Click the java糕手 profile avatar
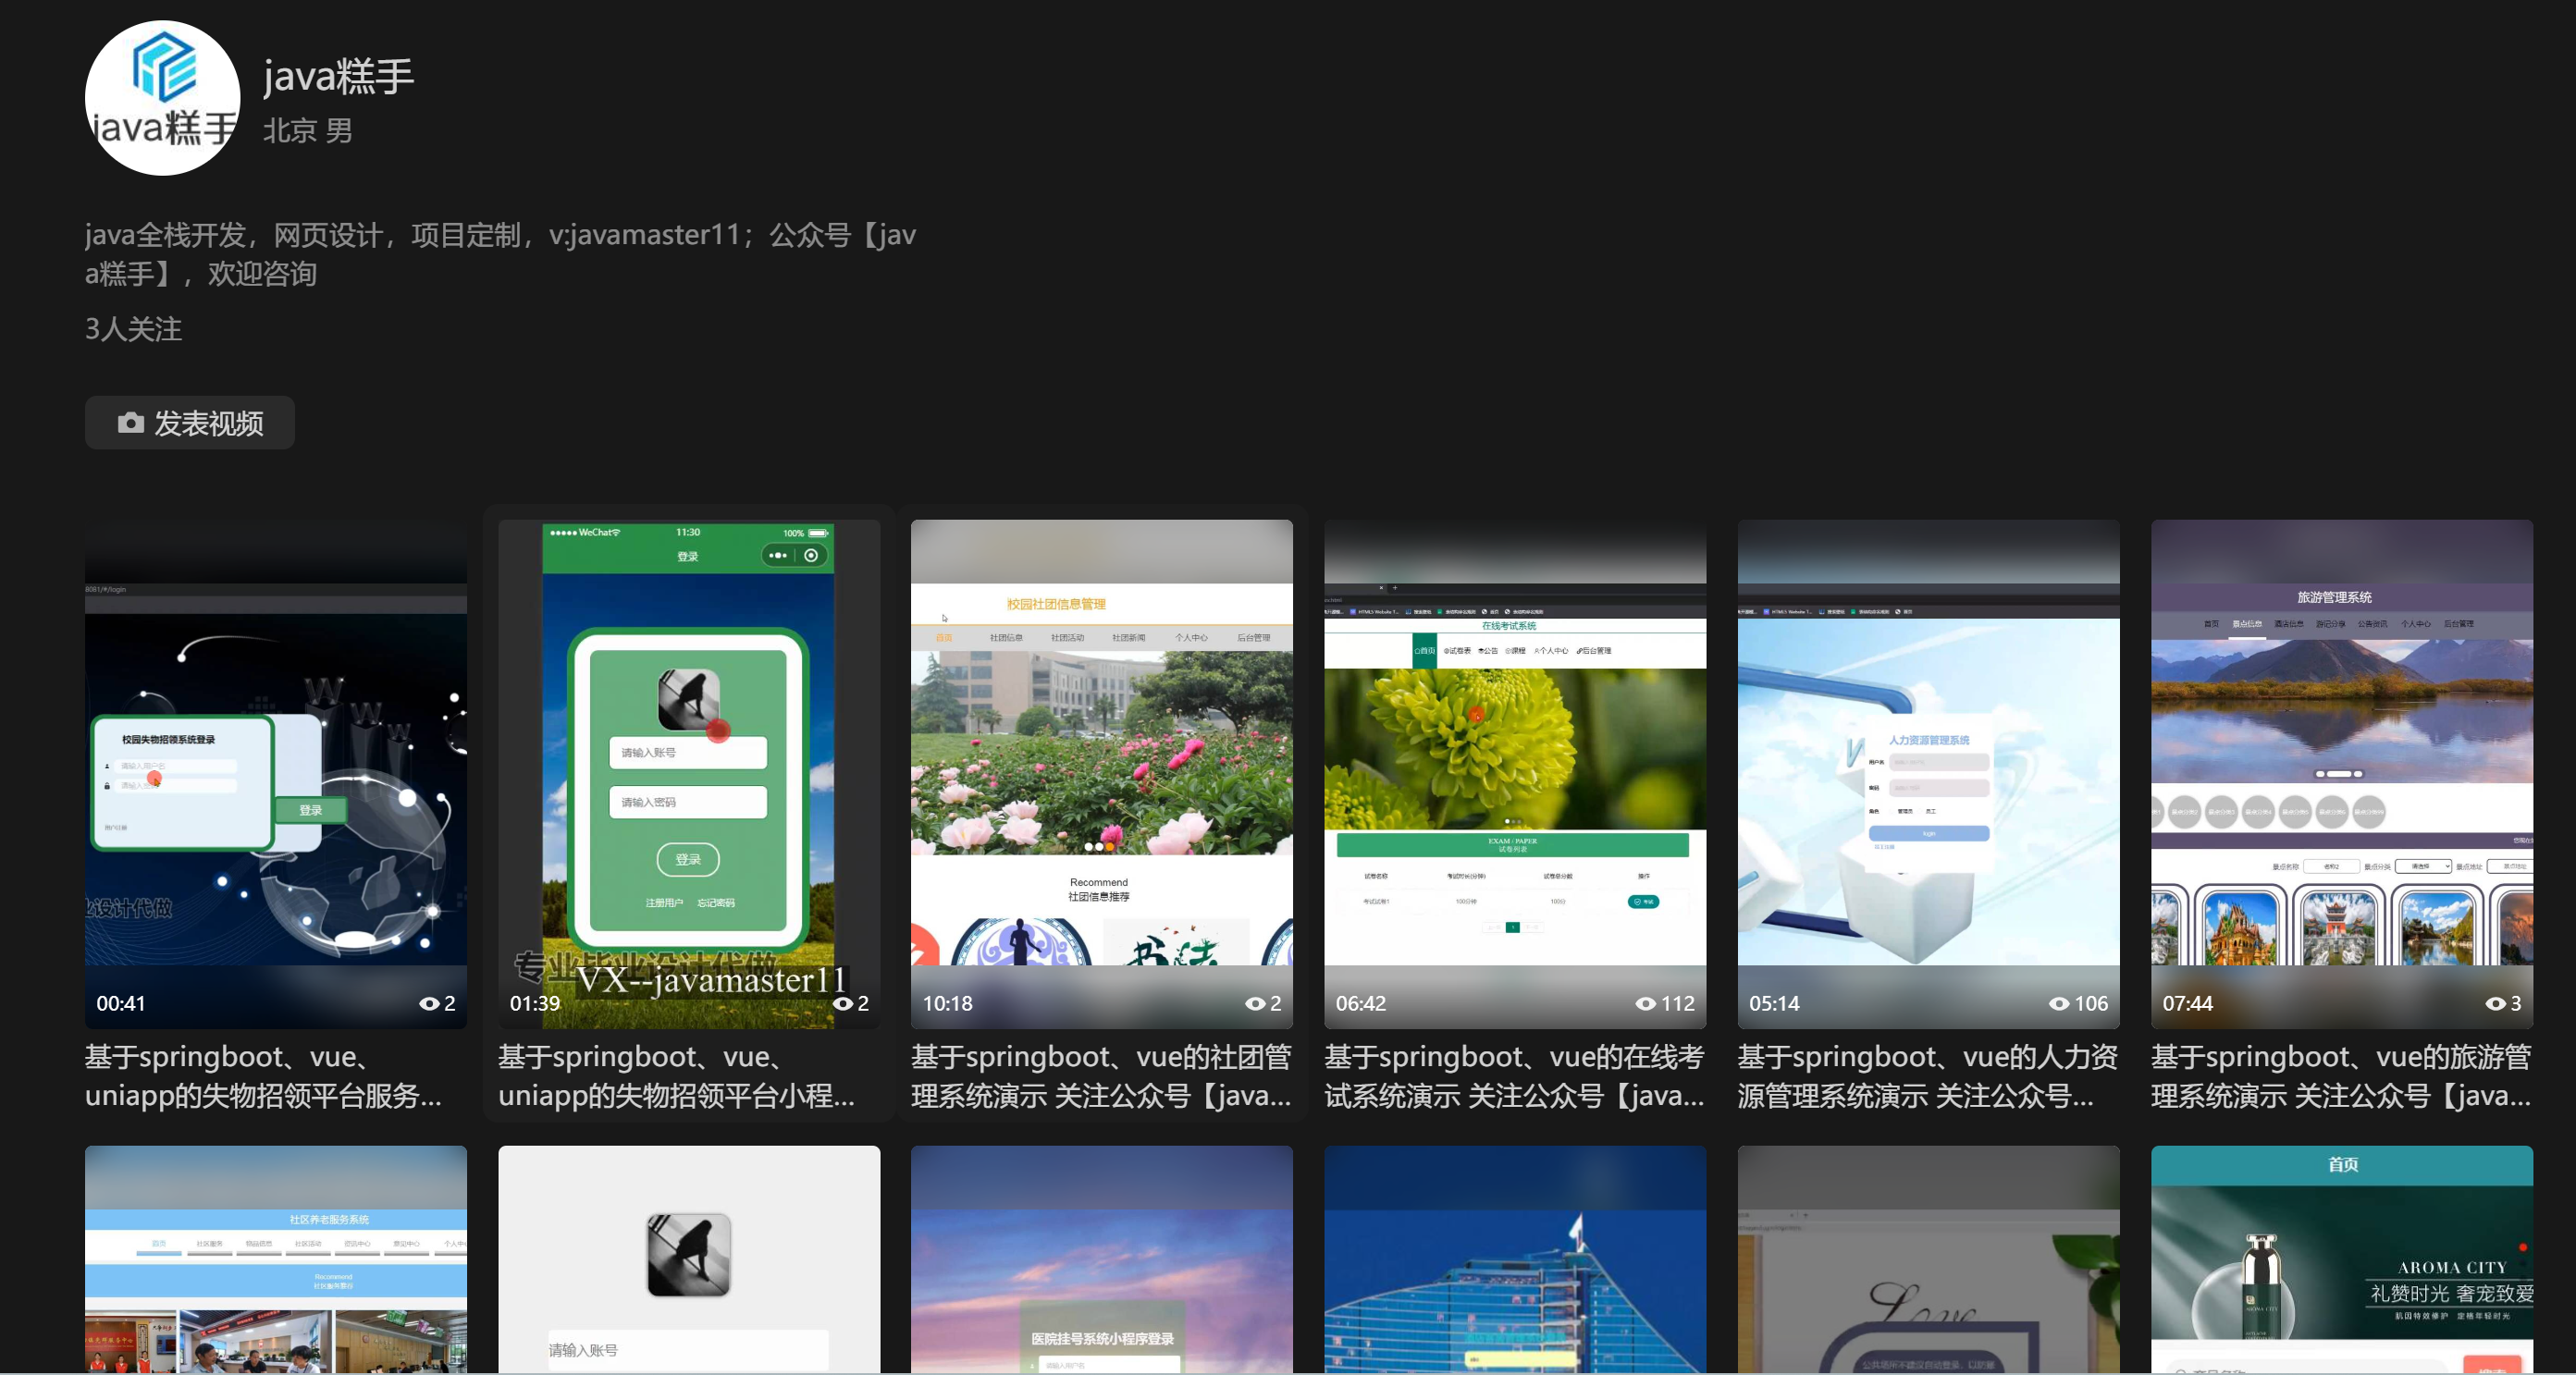Screen dimensions: 2576x1375 (162, 98)
